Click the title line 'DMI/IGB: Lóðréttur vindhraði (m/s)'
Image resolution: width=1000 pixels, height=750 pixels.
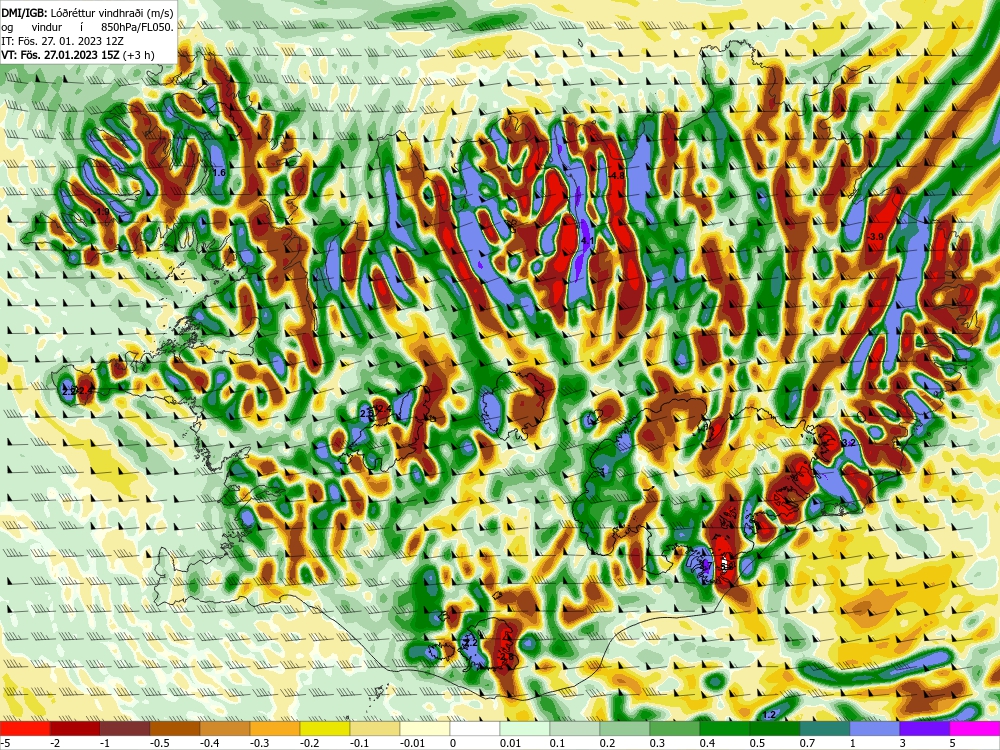click(87, 12)
